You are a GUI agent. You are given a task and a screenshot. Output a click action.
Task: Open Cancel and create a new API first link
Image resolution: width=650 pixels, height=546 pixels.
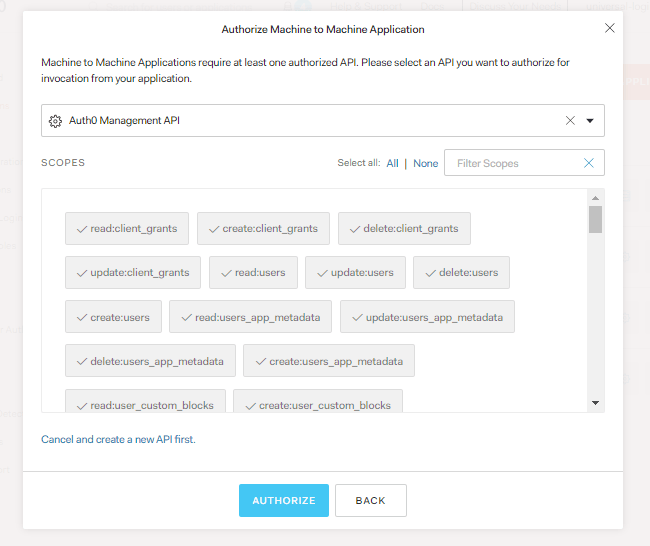click(118, 439)
